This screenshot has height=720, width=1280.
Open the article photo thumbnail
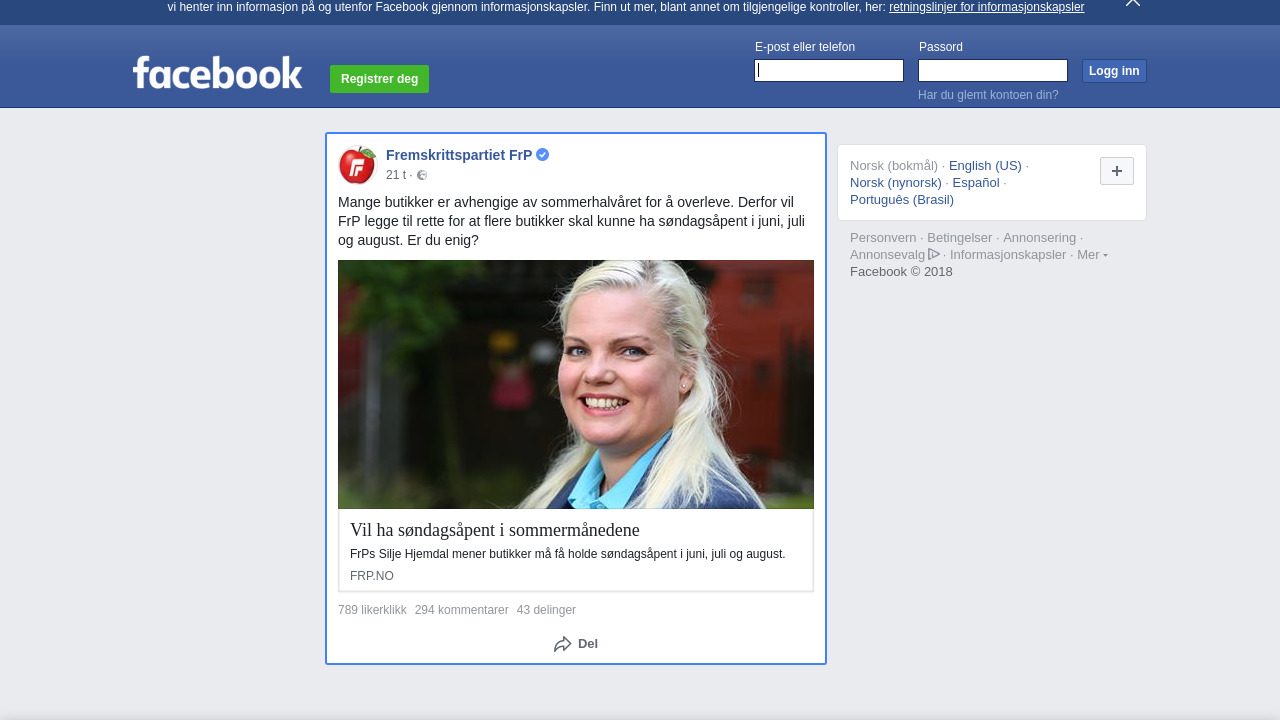tap(576, 384)
